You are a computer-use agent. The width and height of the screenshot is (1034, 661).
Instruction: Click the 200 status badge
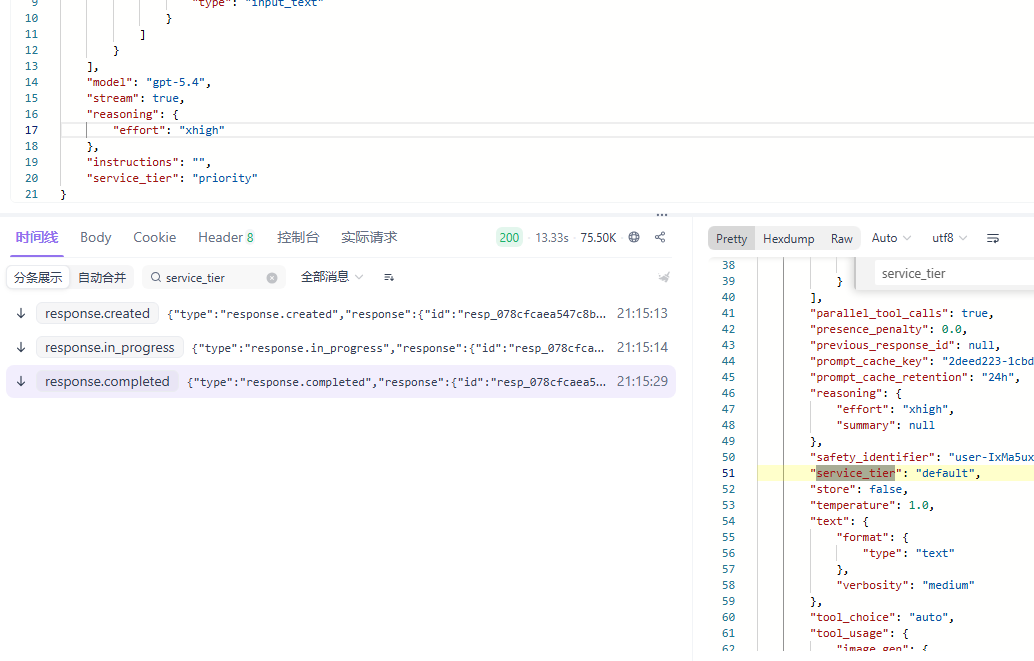point(509,237)
